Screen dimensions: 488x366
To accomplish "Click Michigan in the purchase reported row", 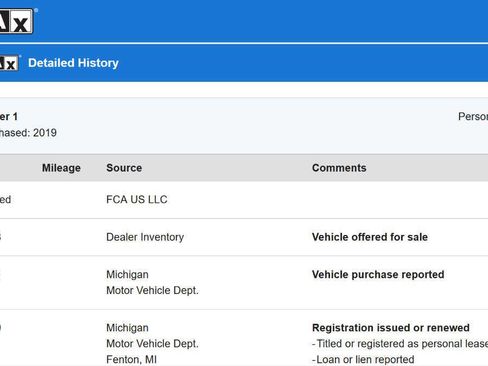I will coord(127,274).
